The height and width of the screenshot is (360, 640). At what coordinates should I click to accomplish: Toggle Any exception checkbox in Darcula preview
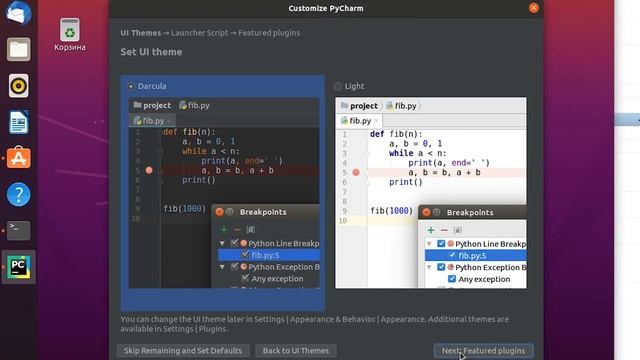(245, 279)
